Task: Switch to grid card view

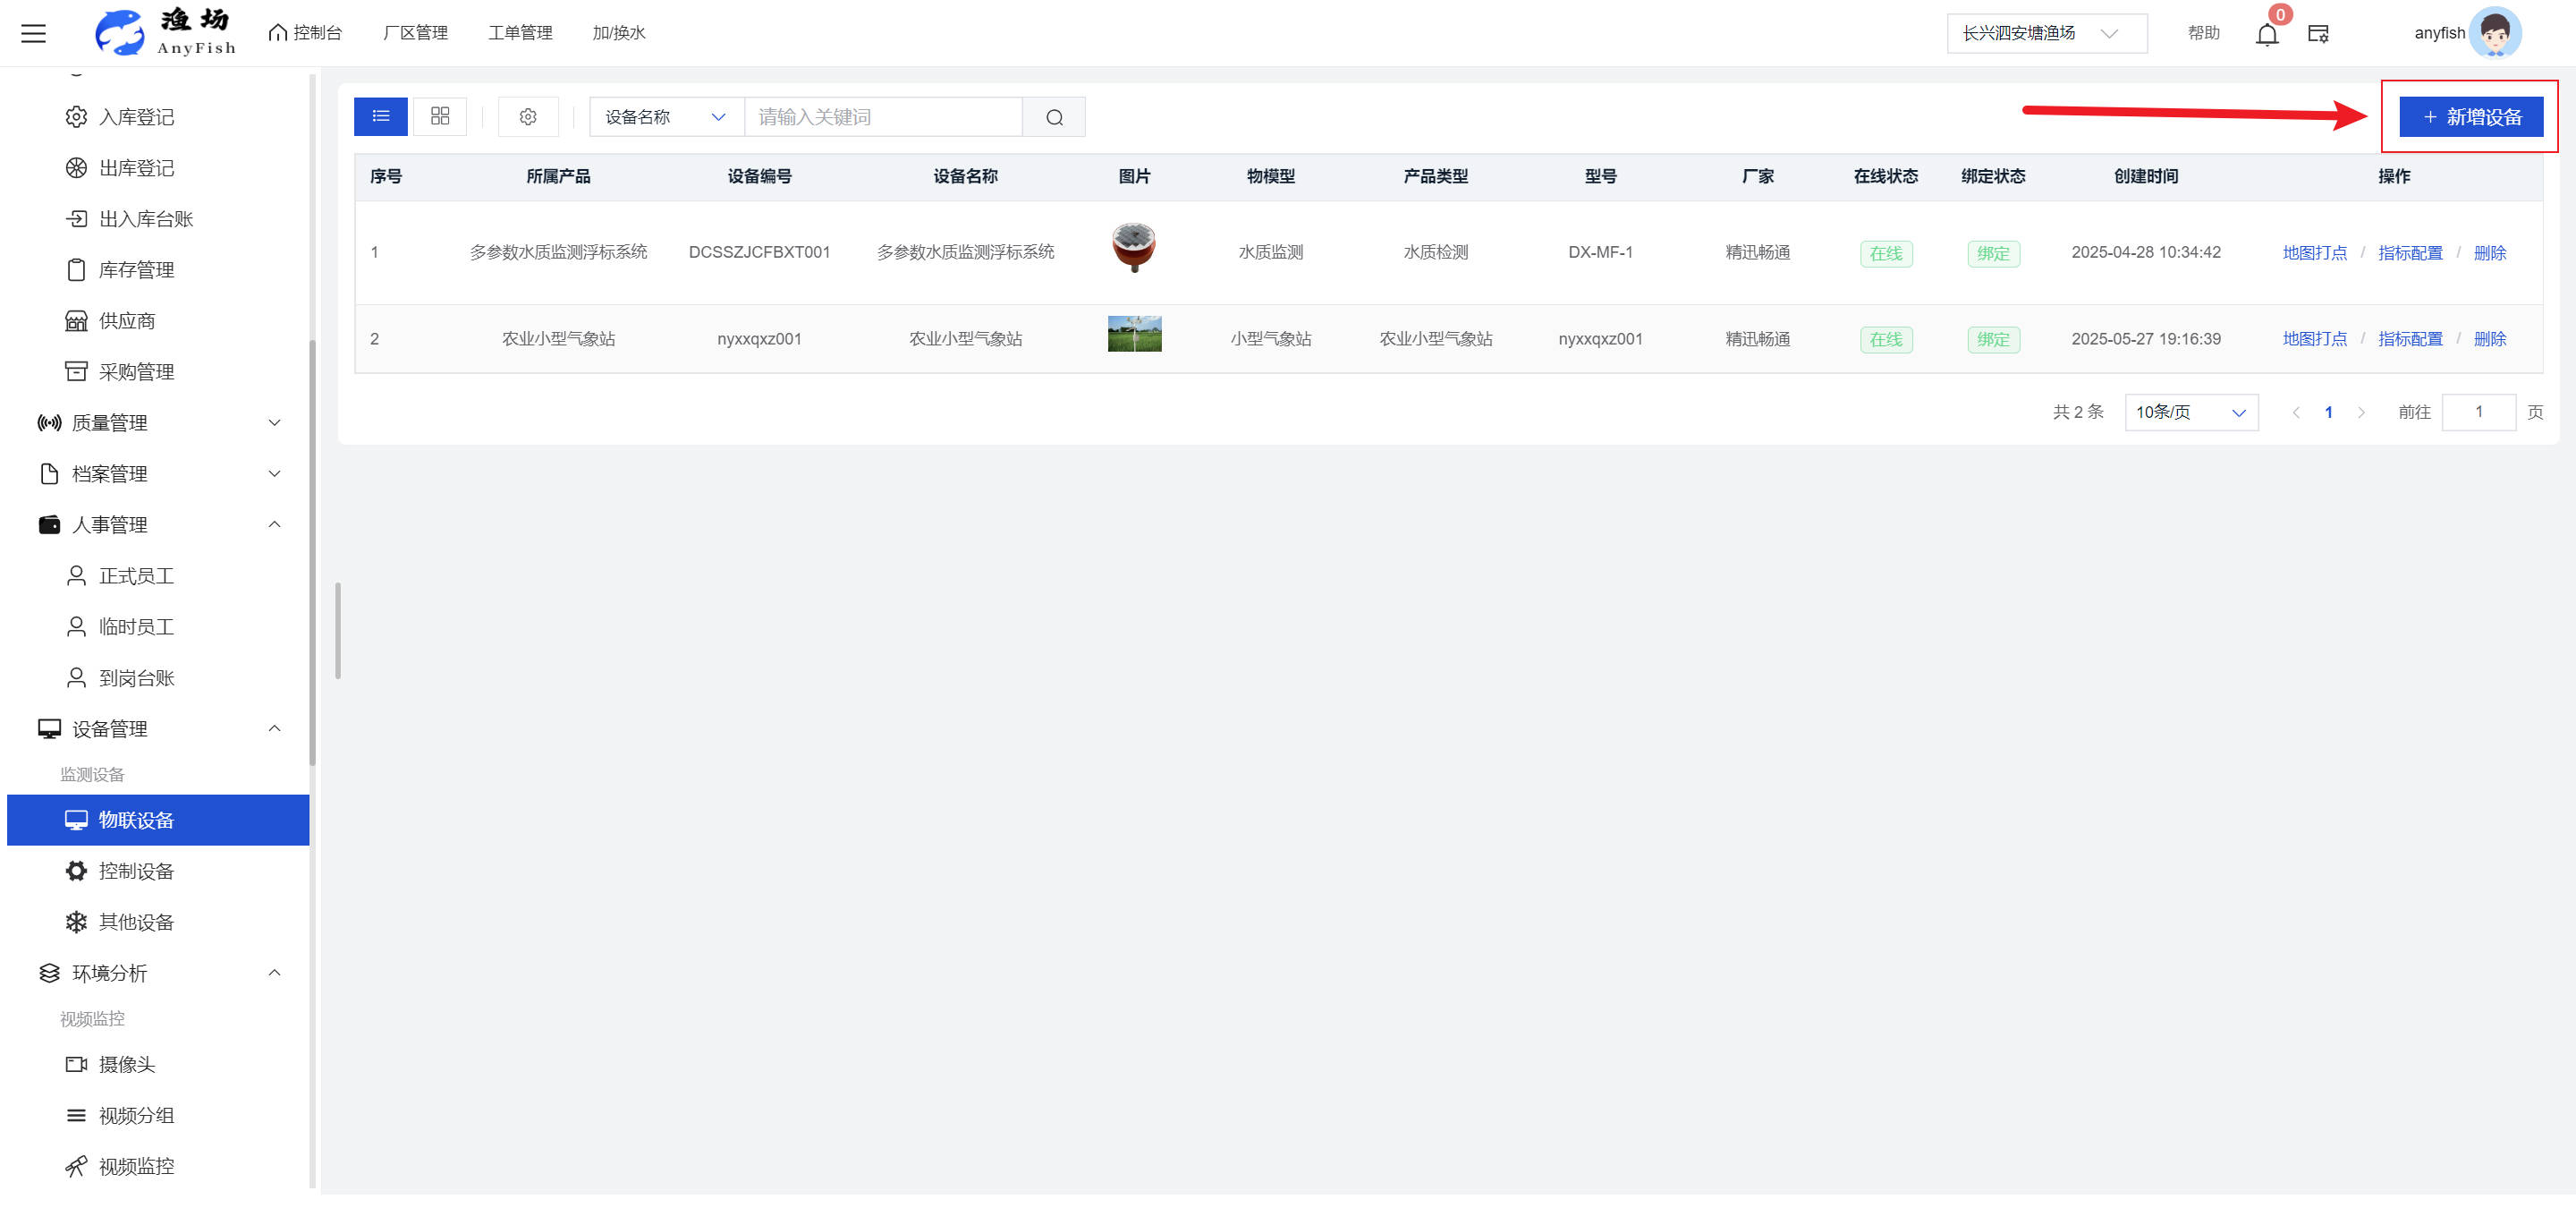Action: [x=440, y=116]
